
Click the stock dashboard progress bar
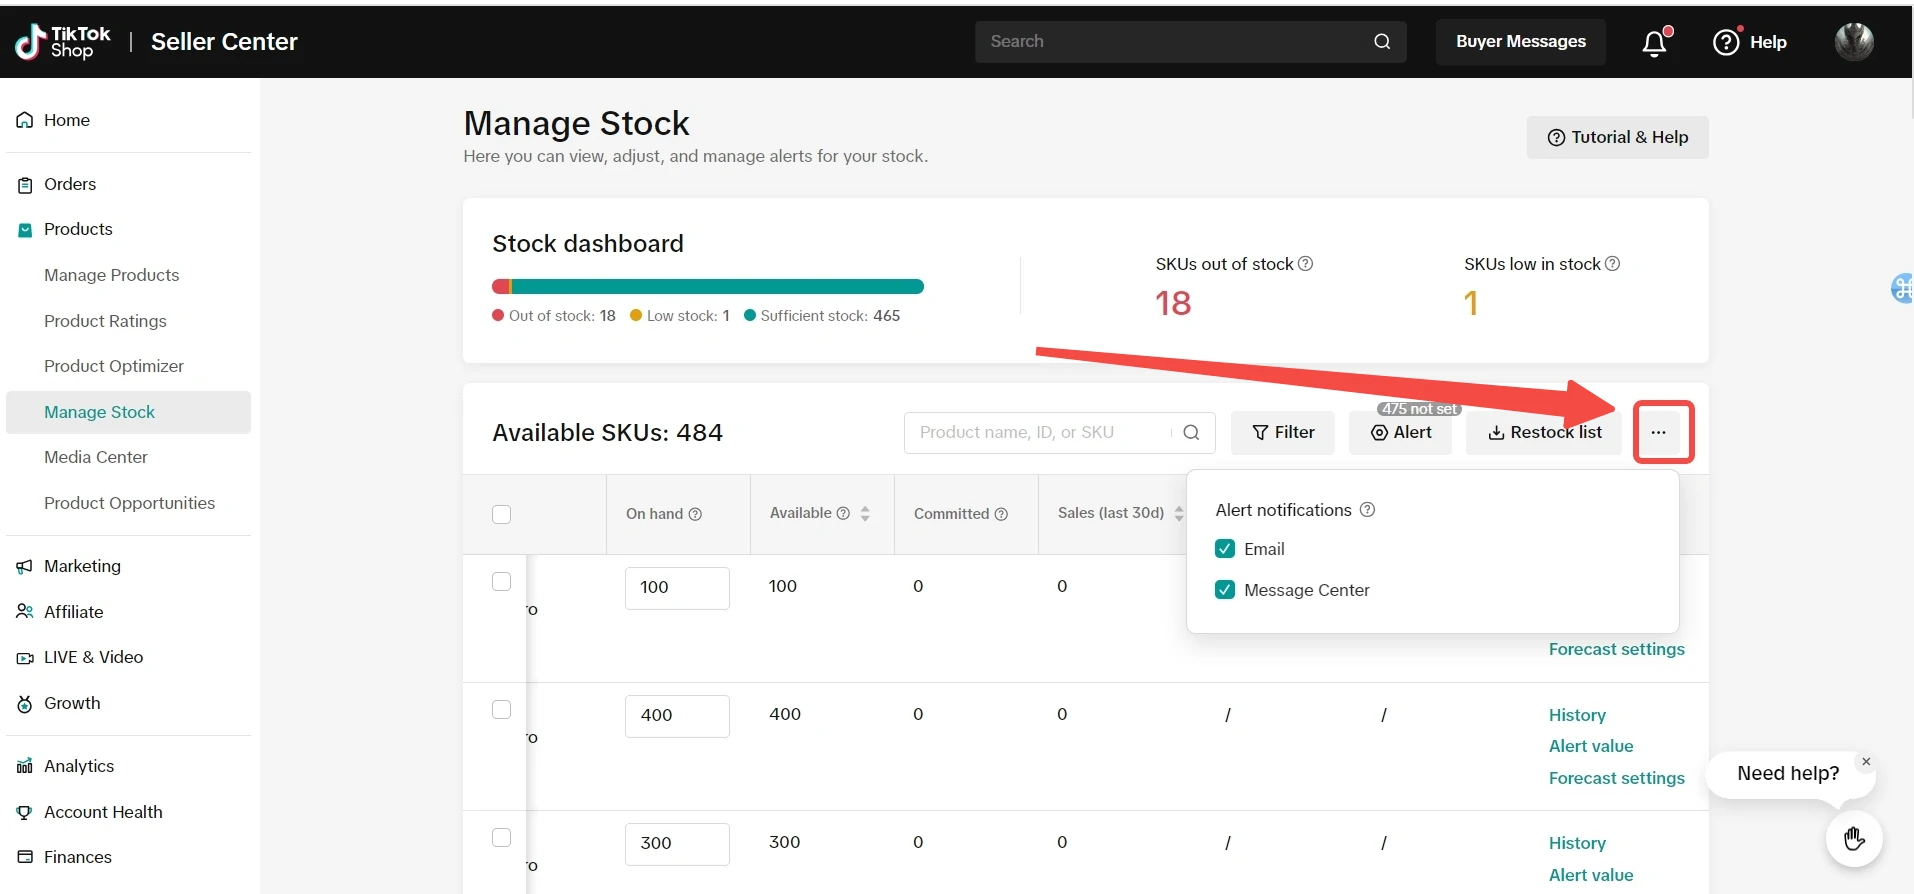pyautogui.click(x=708, y=287)
